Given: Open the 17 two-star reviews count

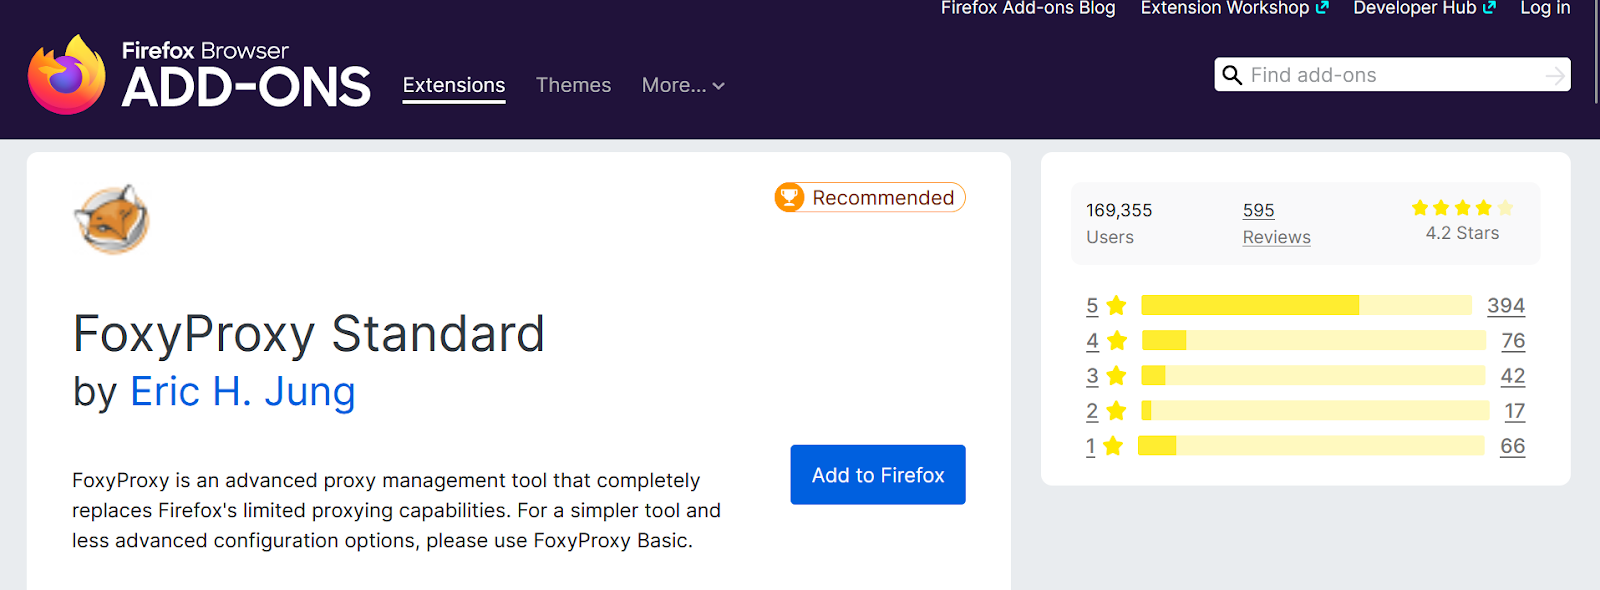Looking at the screenshot, I should pyautogui.click(x=1515, y=410).
